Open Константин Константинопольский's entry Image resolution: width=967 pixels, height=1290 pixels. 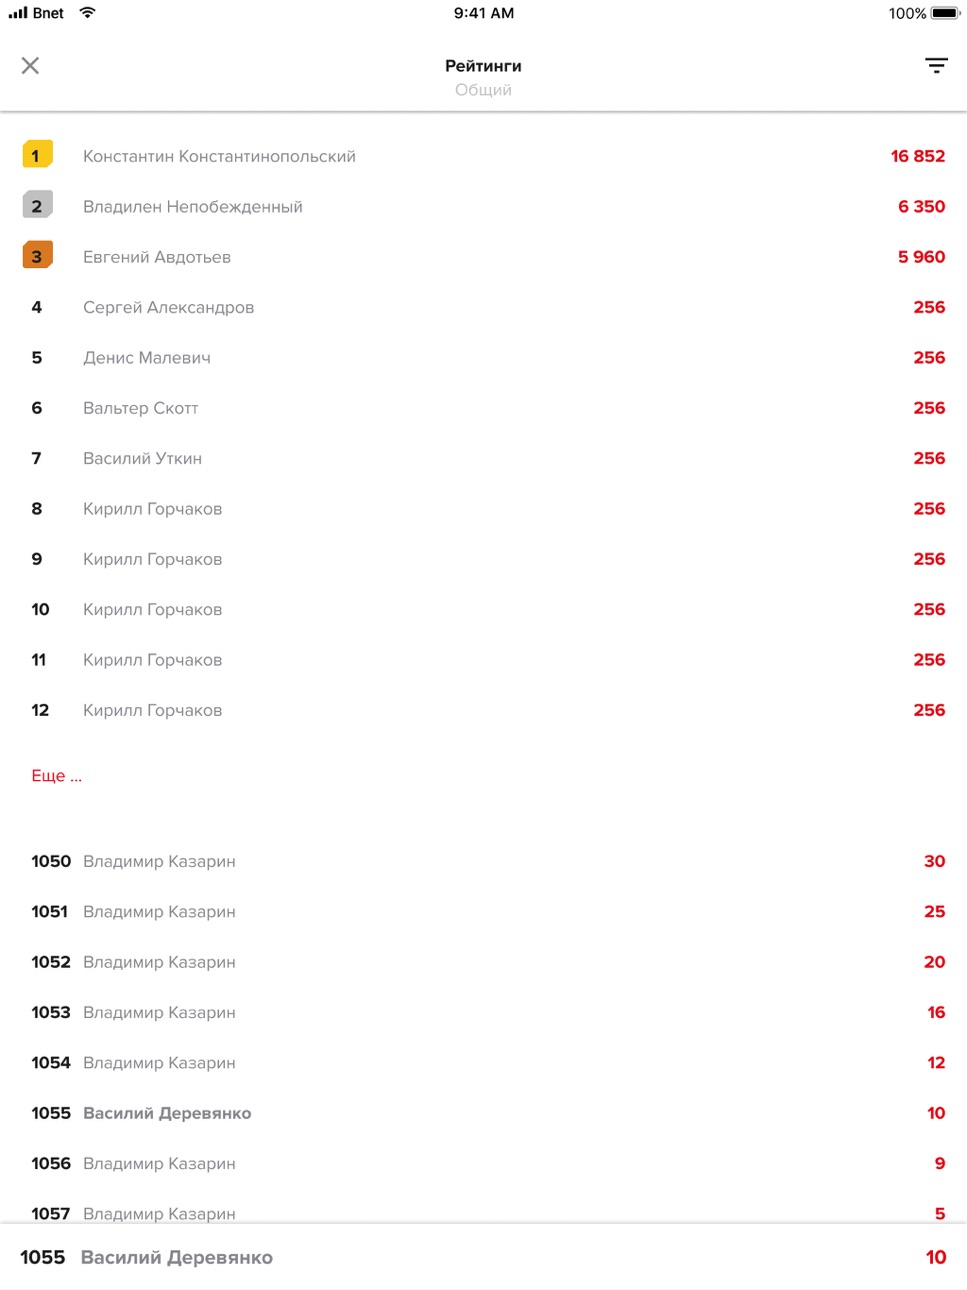[x=483, y=156]
